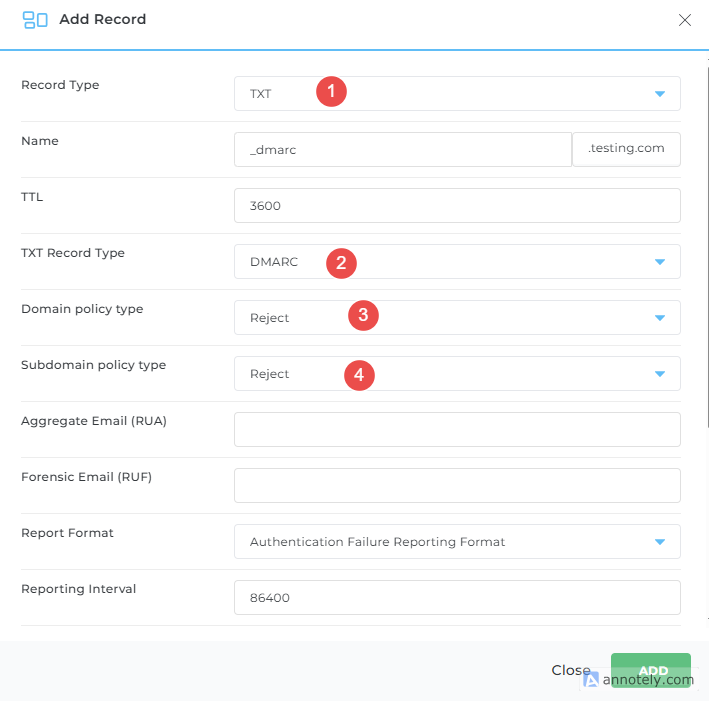709x701 pixels.
Task: Click the red annotation marker 1
Action: pyautogui.click(x=331, y=93)
